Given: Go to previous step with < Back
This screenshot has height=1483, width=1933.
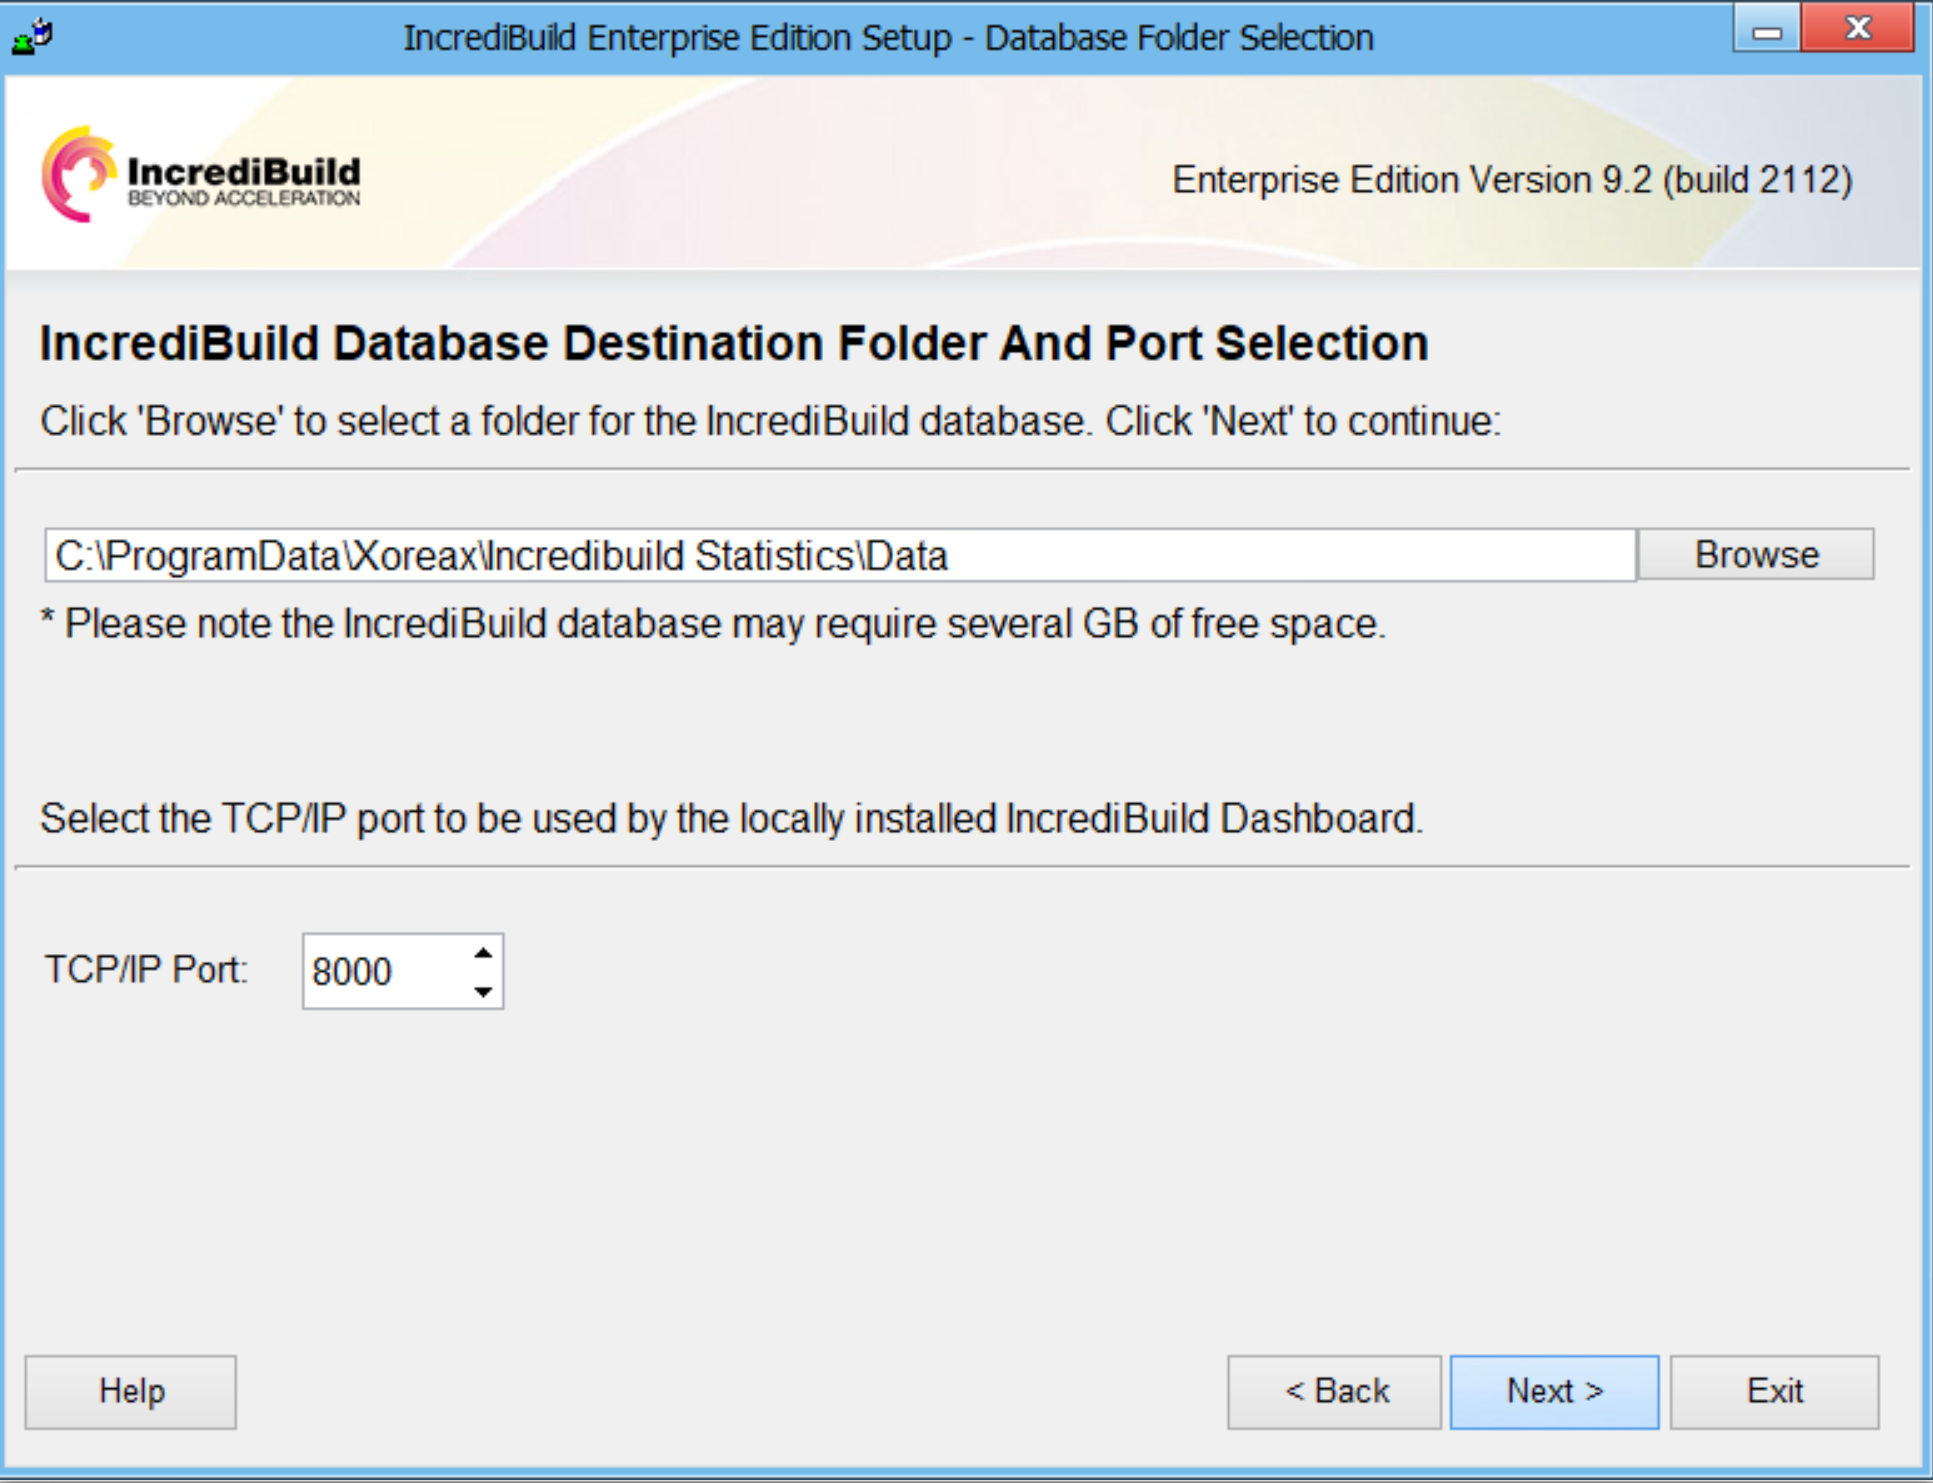Looking at the screenshot, I should (x=1334, y=1391).
